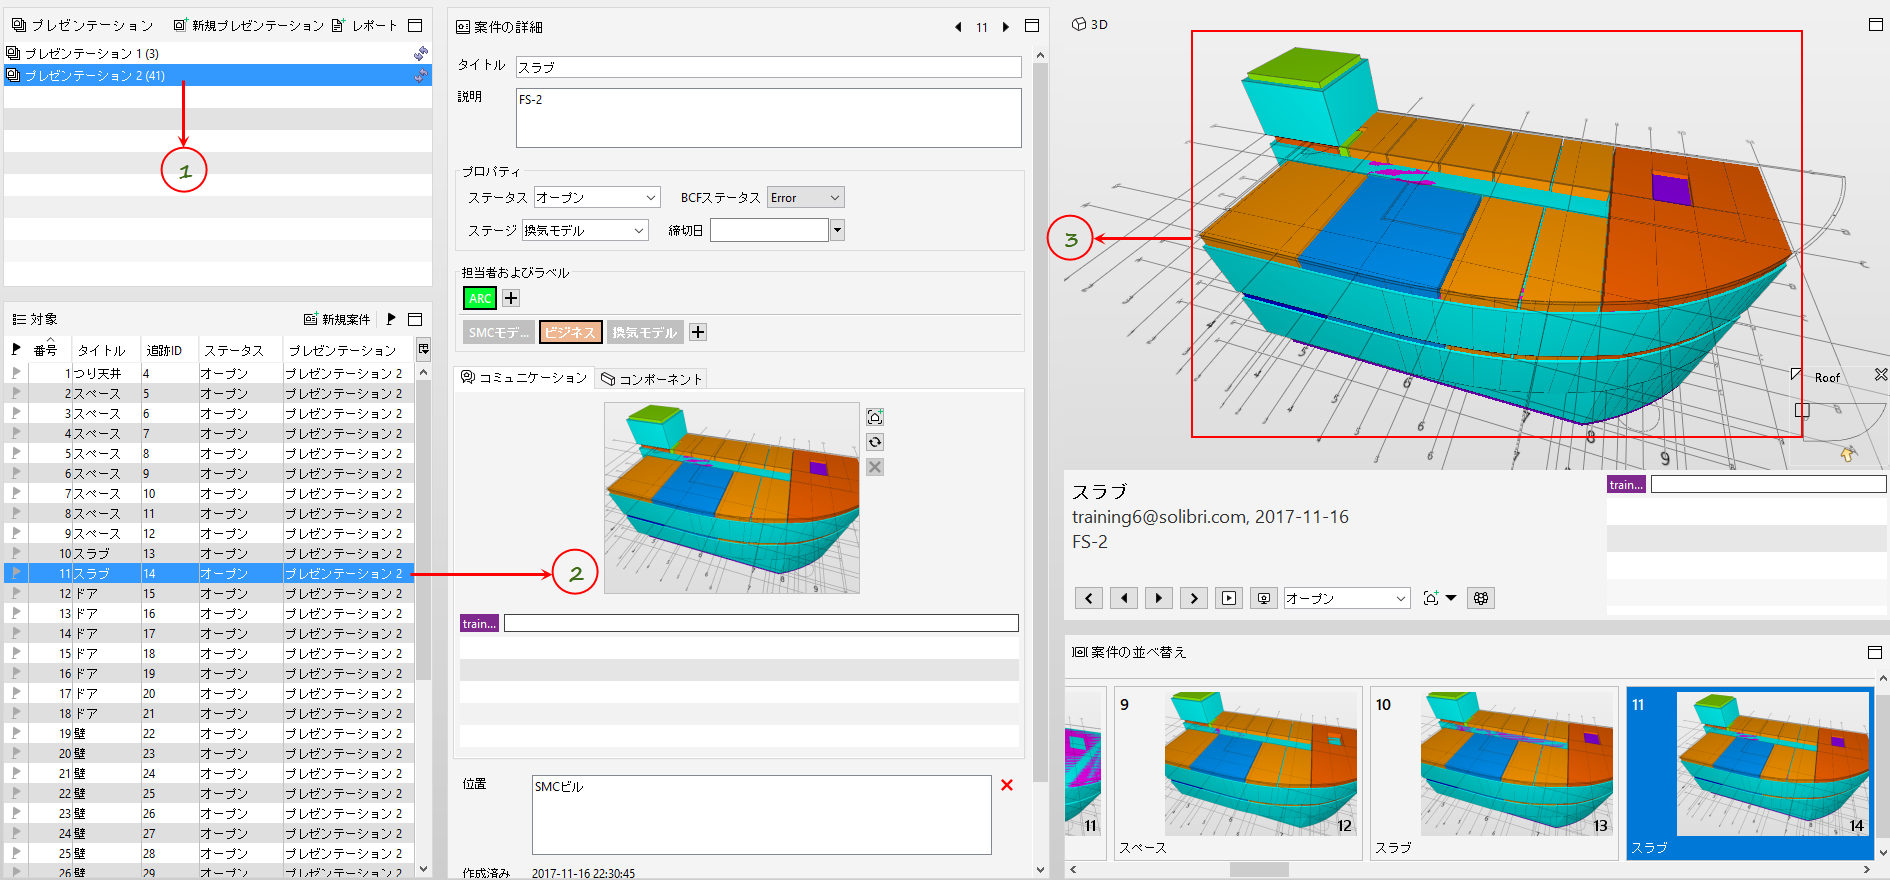Click the update snapshot refresh icon
This screenshot has height=880, width=1890.
[x=875, y=442]
